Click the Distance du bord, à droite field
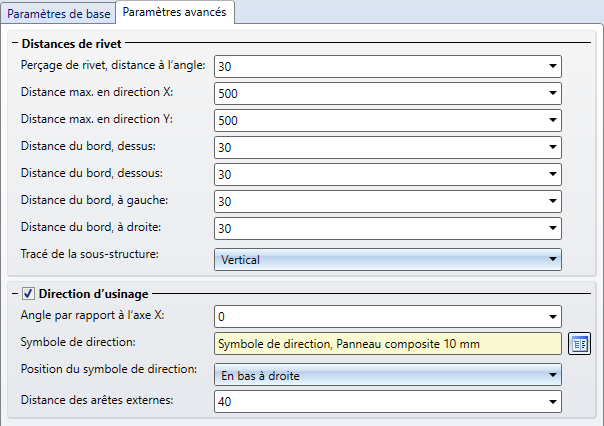604x426 pixels. 380,229
